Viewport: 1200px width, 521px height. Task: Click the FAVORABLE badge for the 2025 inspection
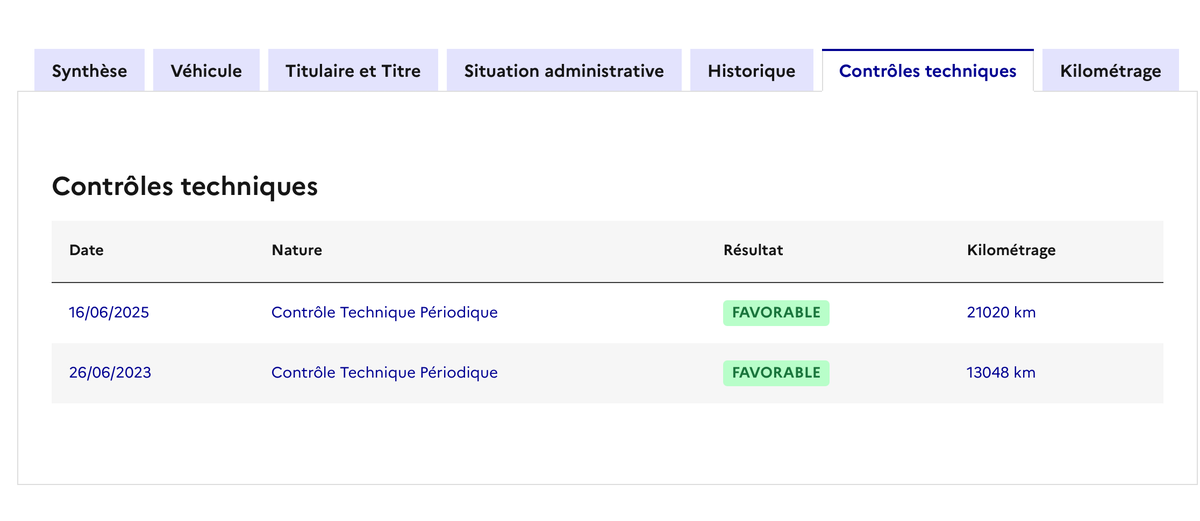(776, 312)
